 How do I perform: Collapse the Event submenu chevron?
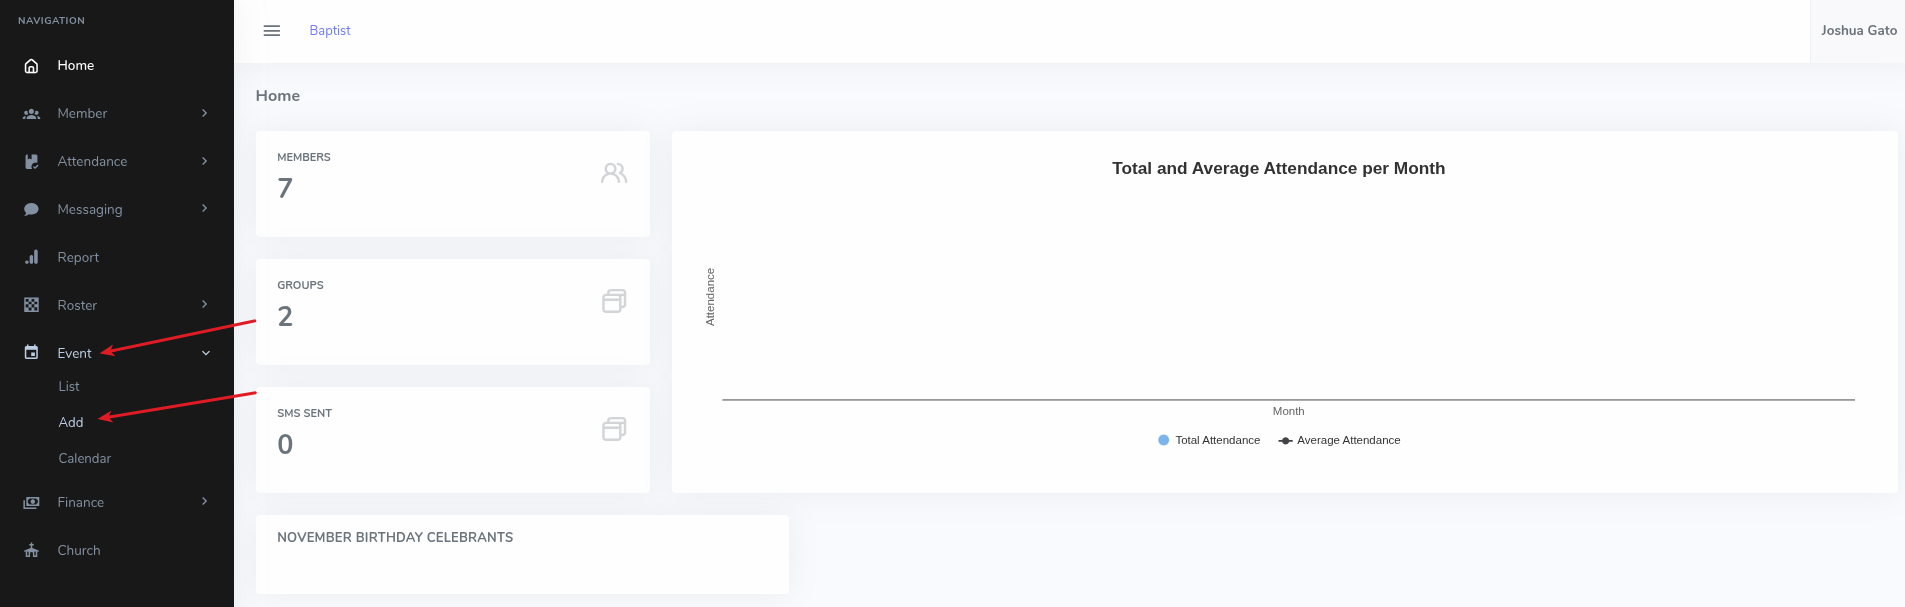tap(206, 353)
